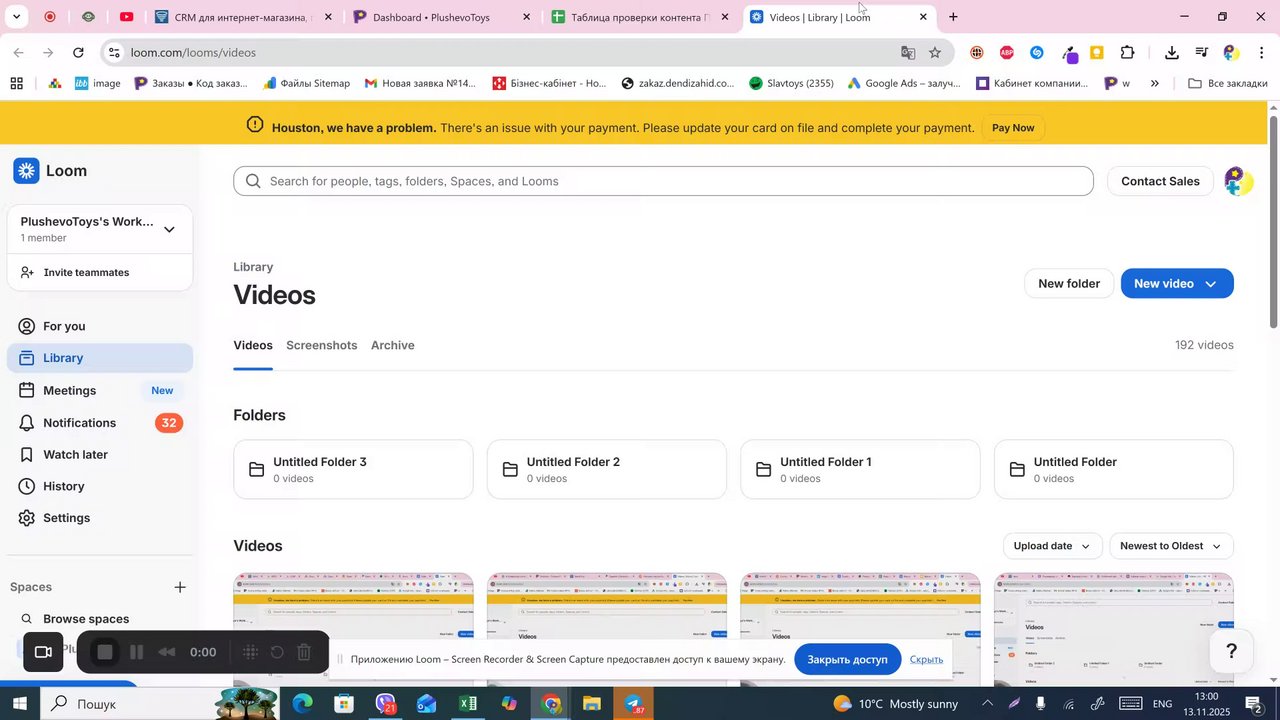The width and height of the screenshot is (1280, 720).
Task: Click Browse spaces link
Action: coord(86,619)
